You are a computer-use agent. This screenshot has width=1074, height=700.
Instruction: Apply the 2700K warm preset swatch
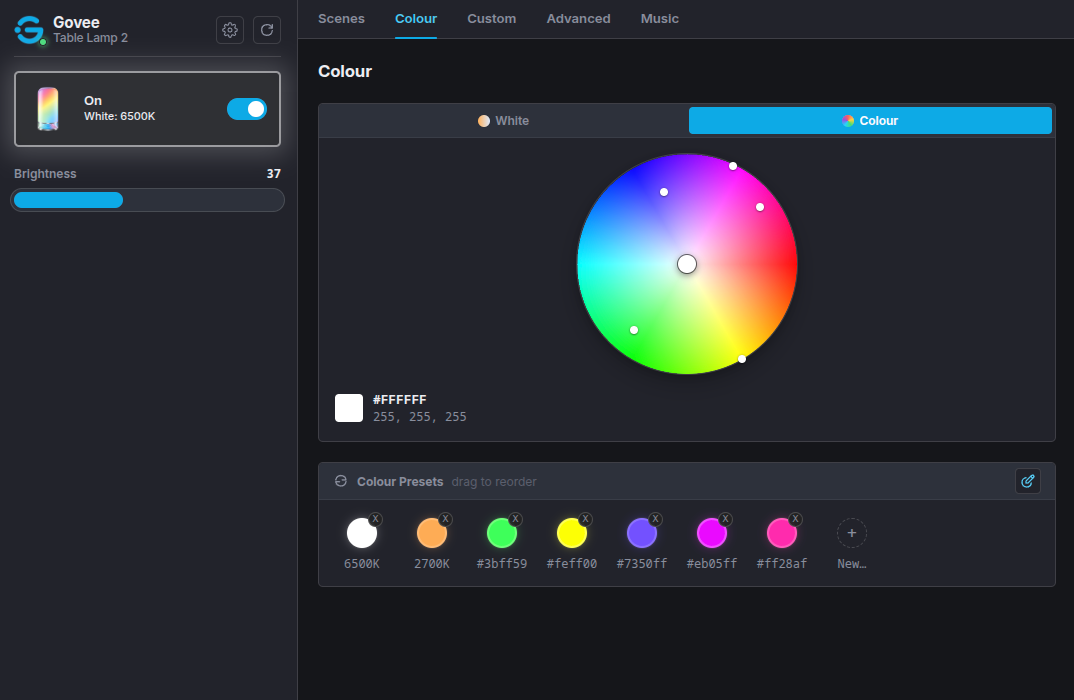click(x=432, y=533)
